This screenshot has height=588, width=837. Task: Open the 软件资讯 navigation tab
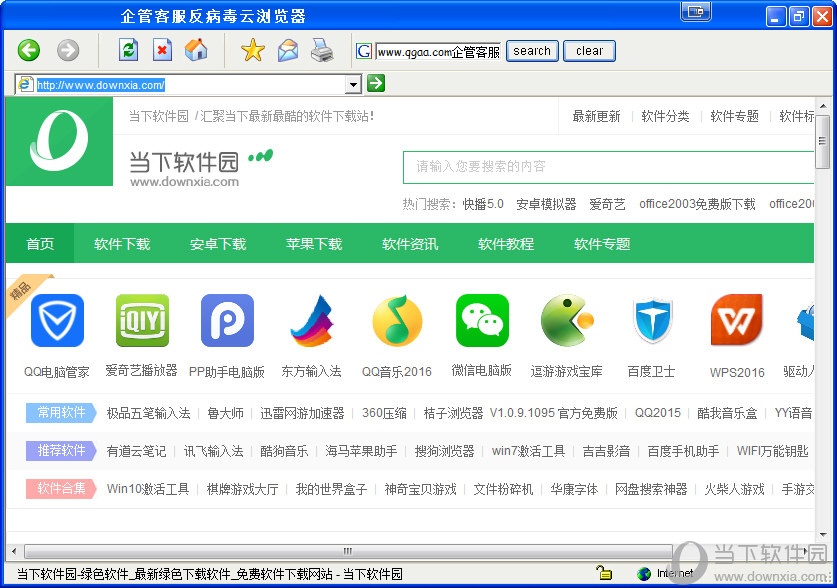(x=410, y=243)
